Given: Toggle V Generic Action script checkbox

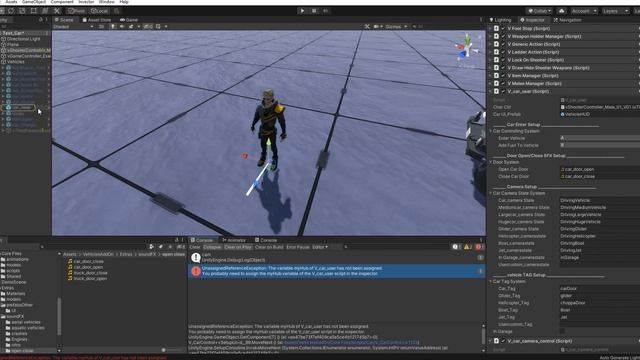Looking at the screenshot, I should point(503,44).
